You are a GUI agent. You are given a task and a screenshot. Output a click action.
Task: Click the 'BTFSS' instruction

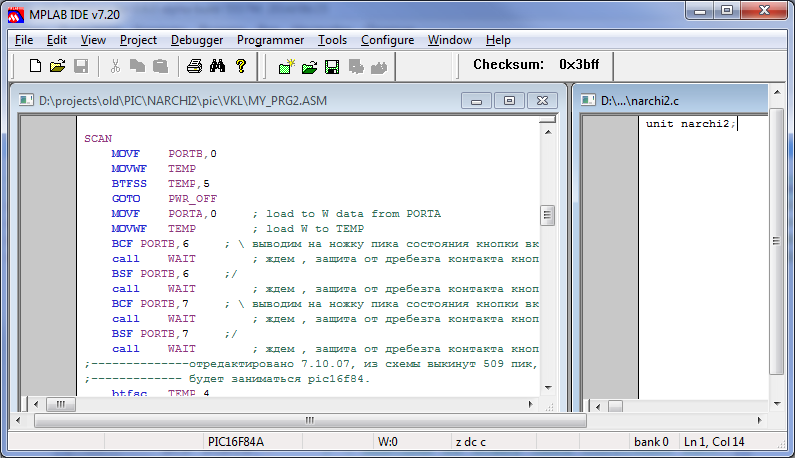129,184
